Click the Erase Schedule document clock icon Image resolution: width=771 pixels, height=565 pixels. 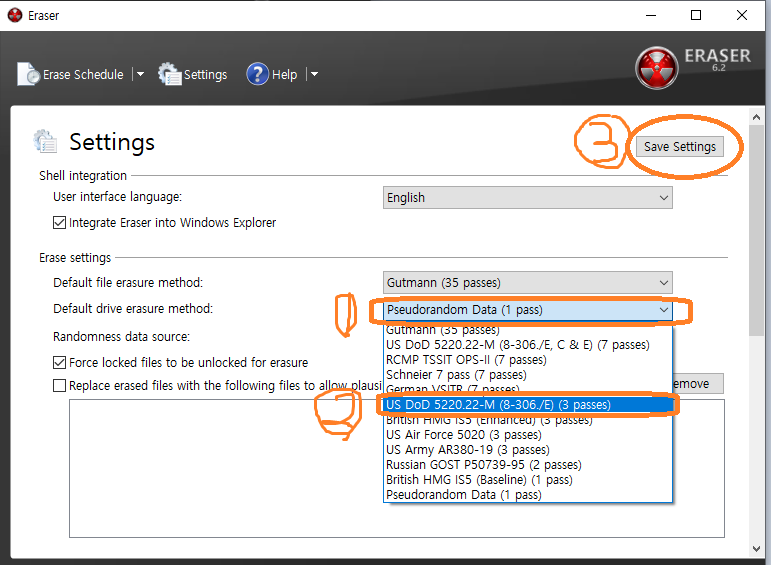(28, 74)
